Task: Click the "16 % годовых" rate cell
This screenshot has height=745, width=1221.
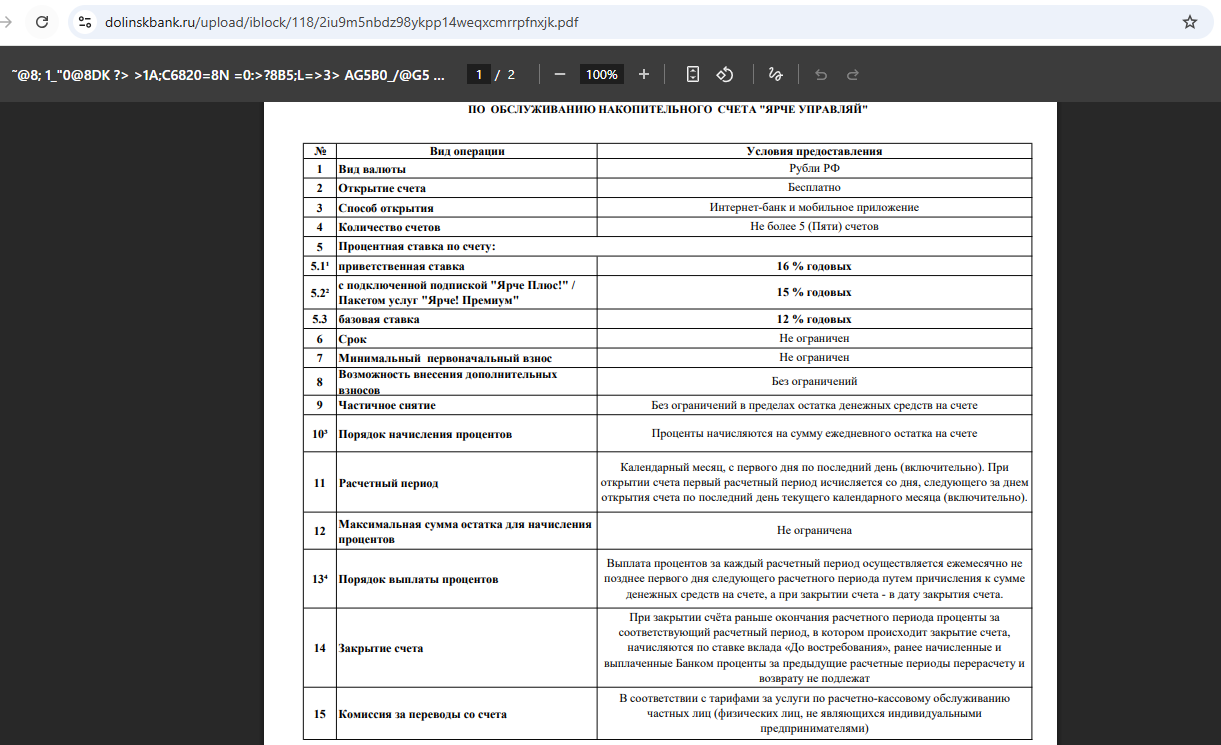Action: coord(813,267)
